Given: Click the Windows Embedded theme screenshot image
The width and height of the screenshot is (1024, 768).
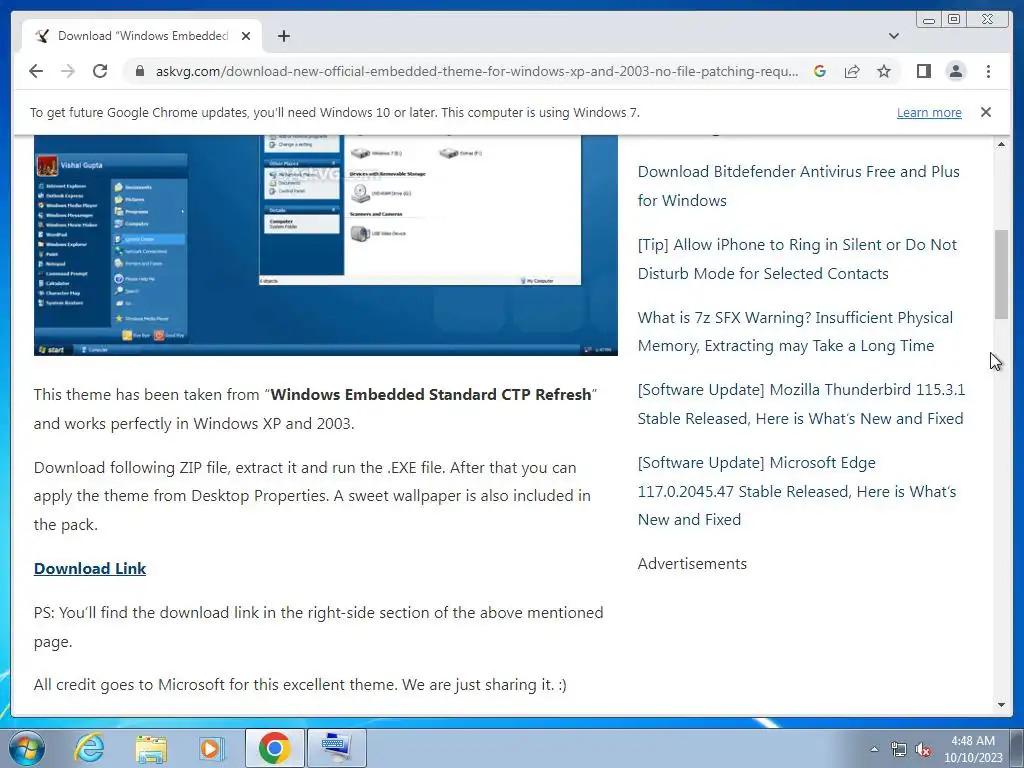Looking at the screenshot, I should (325, 245).
